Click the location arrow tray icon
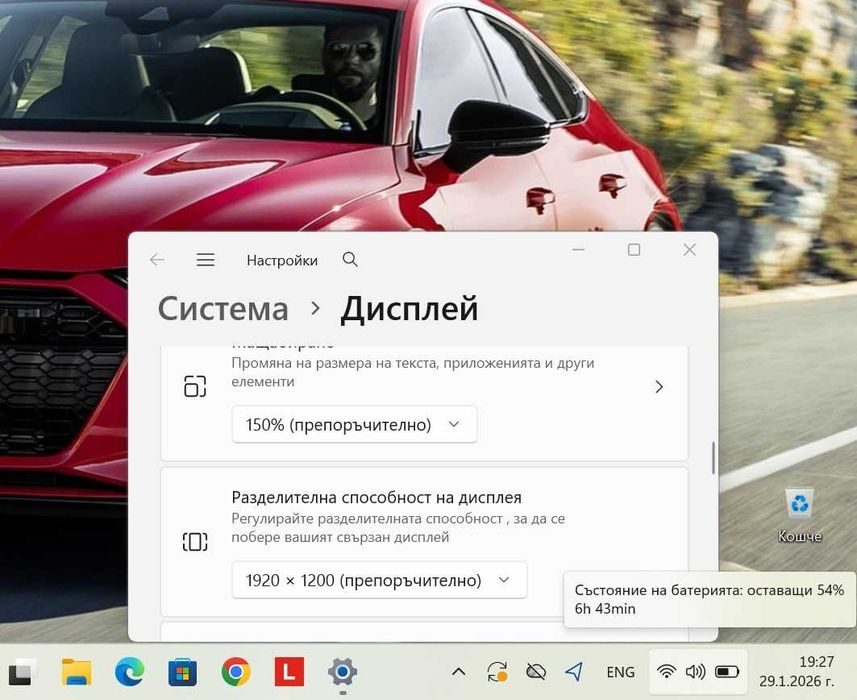This screenshot has height=700, width=857. point(574,672)
